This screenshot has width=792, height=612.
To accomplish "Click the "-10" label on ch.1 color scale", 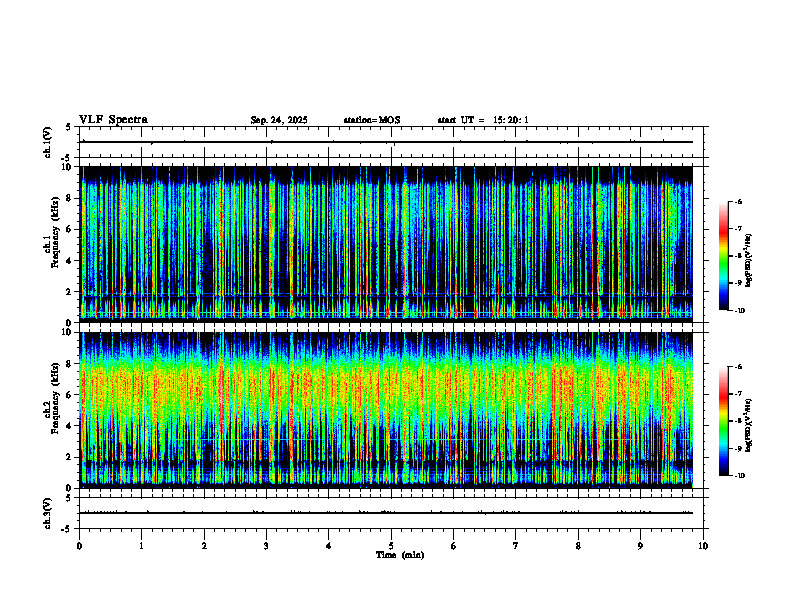I will point(739,311).
